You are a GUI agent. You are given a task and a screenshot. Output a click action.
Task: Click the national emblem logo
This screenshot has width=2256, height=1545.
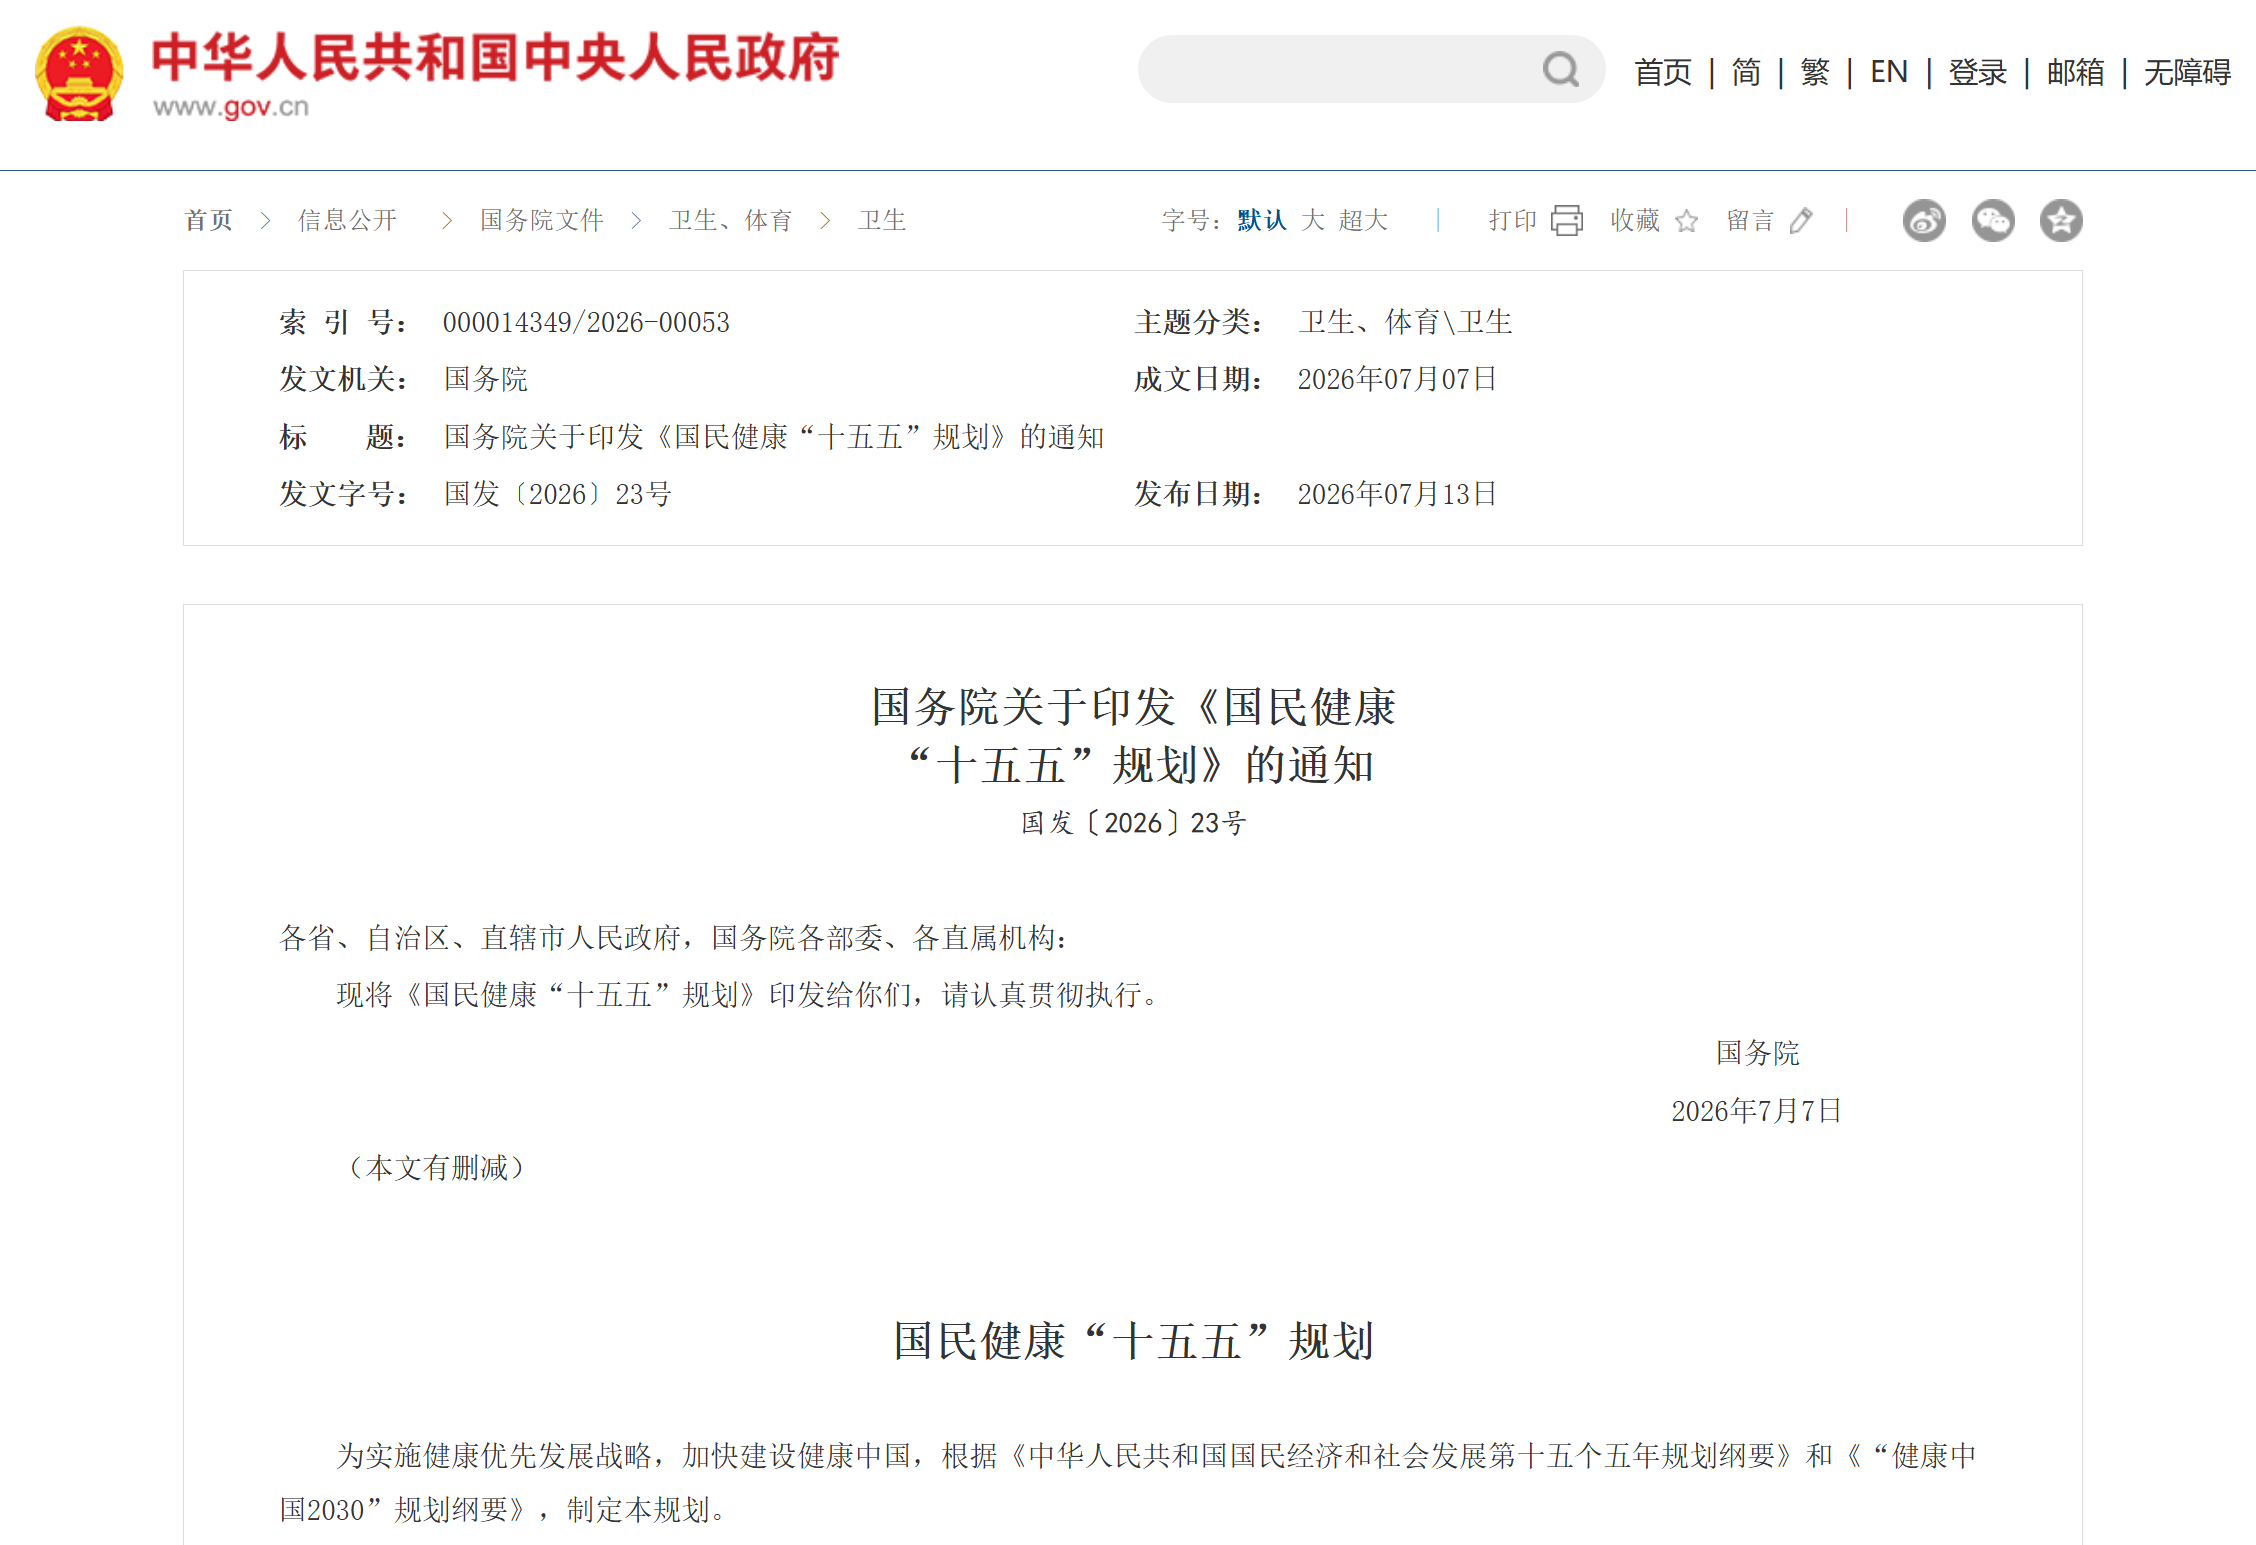point(79,74)
